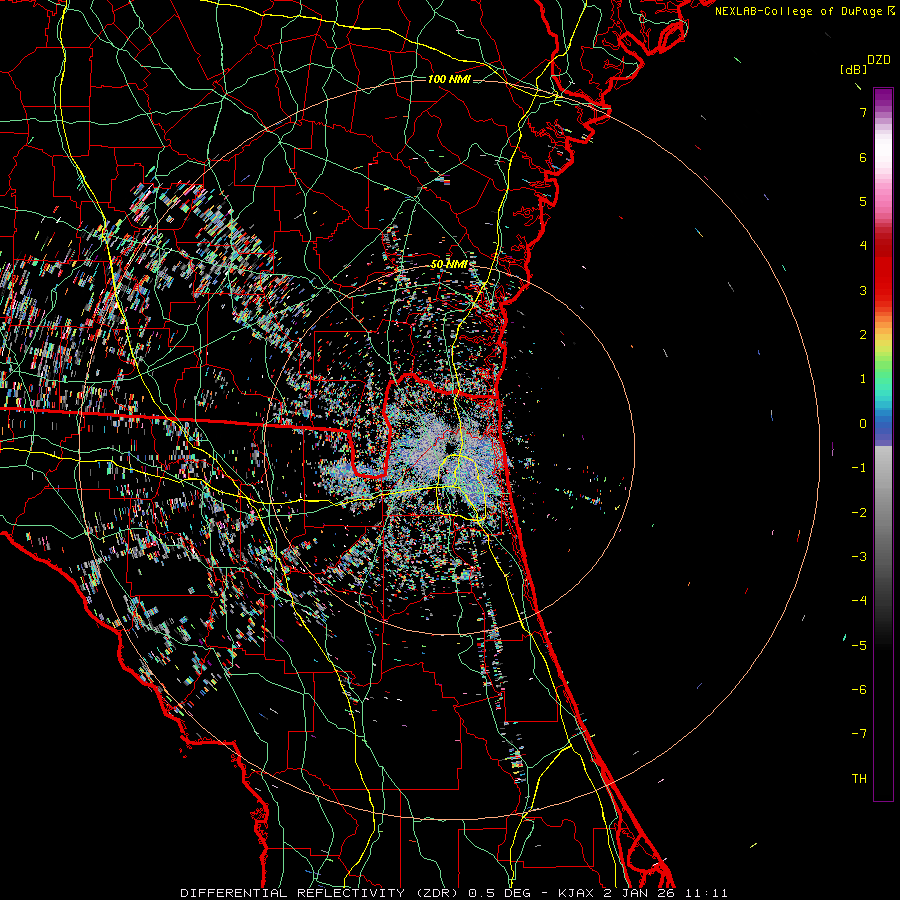Screen dimensions: 900x900
Task: Click the TH threshold label on scale
Action: pyautogui.click(x=859, y=779)
